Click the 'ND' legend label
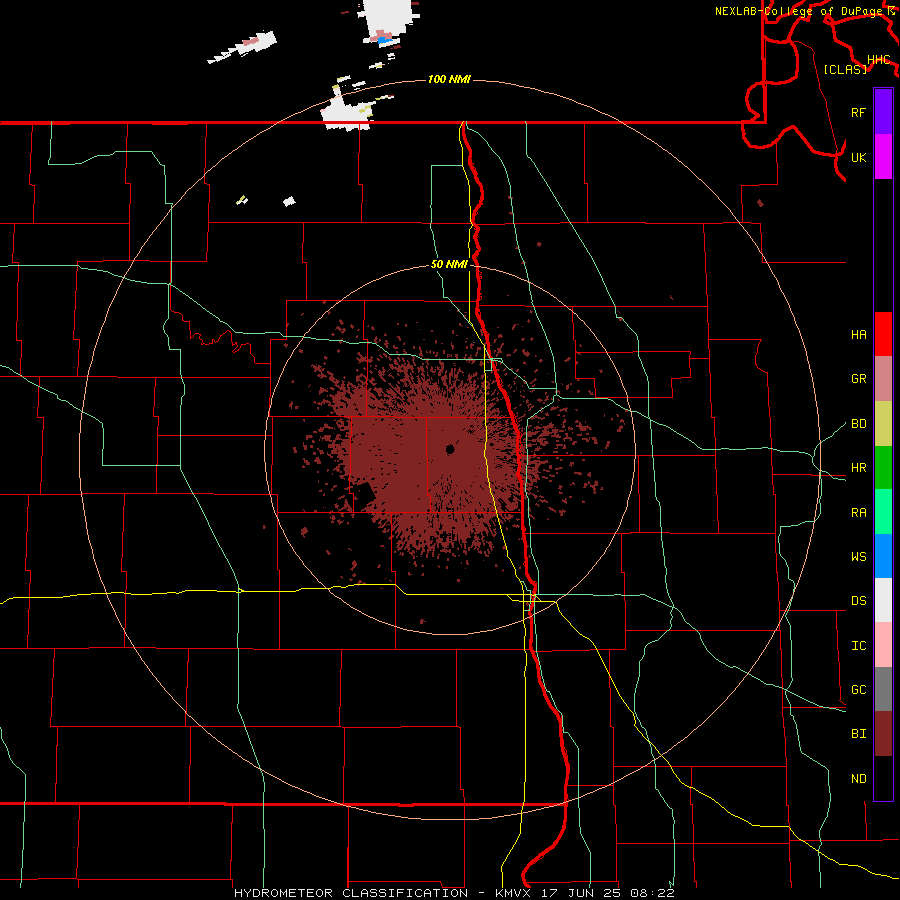900x900 pixels. coord(858,779)
